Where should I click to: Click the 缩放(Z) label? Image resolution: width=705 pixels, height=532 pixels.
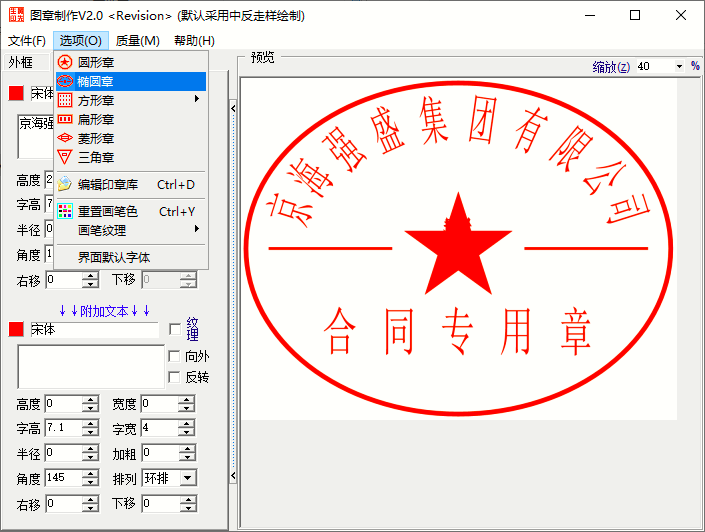pos(611,67)
